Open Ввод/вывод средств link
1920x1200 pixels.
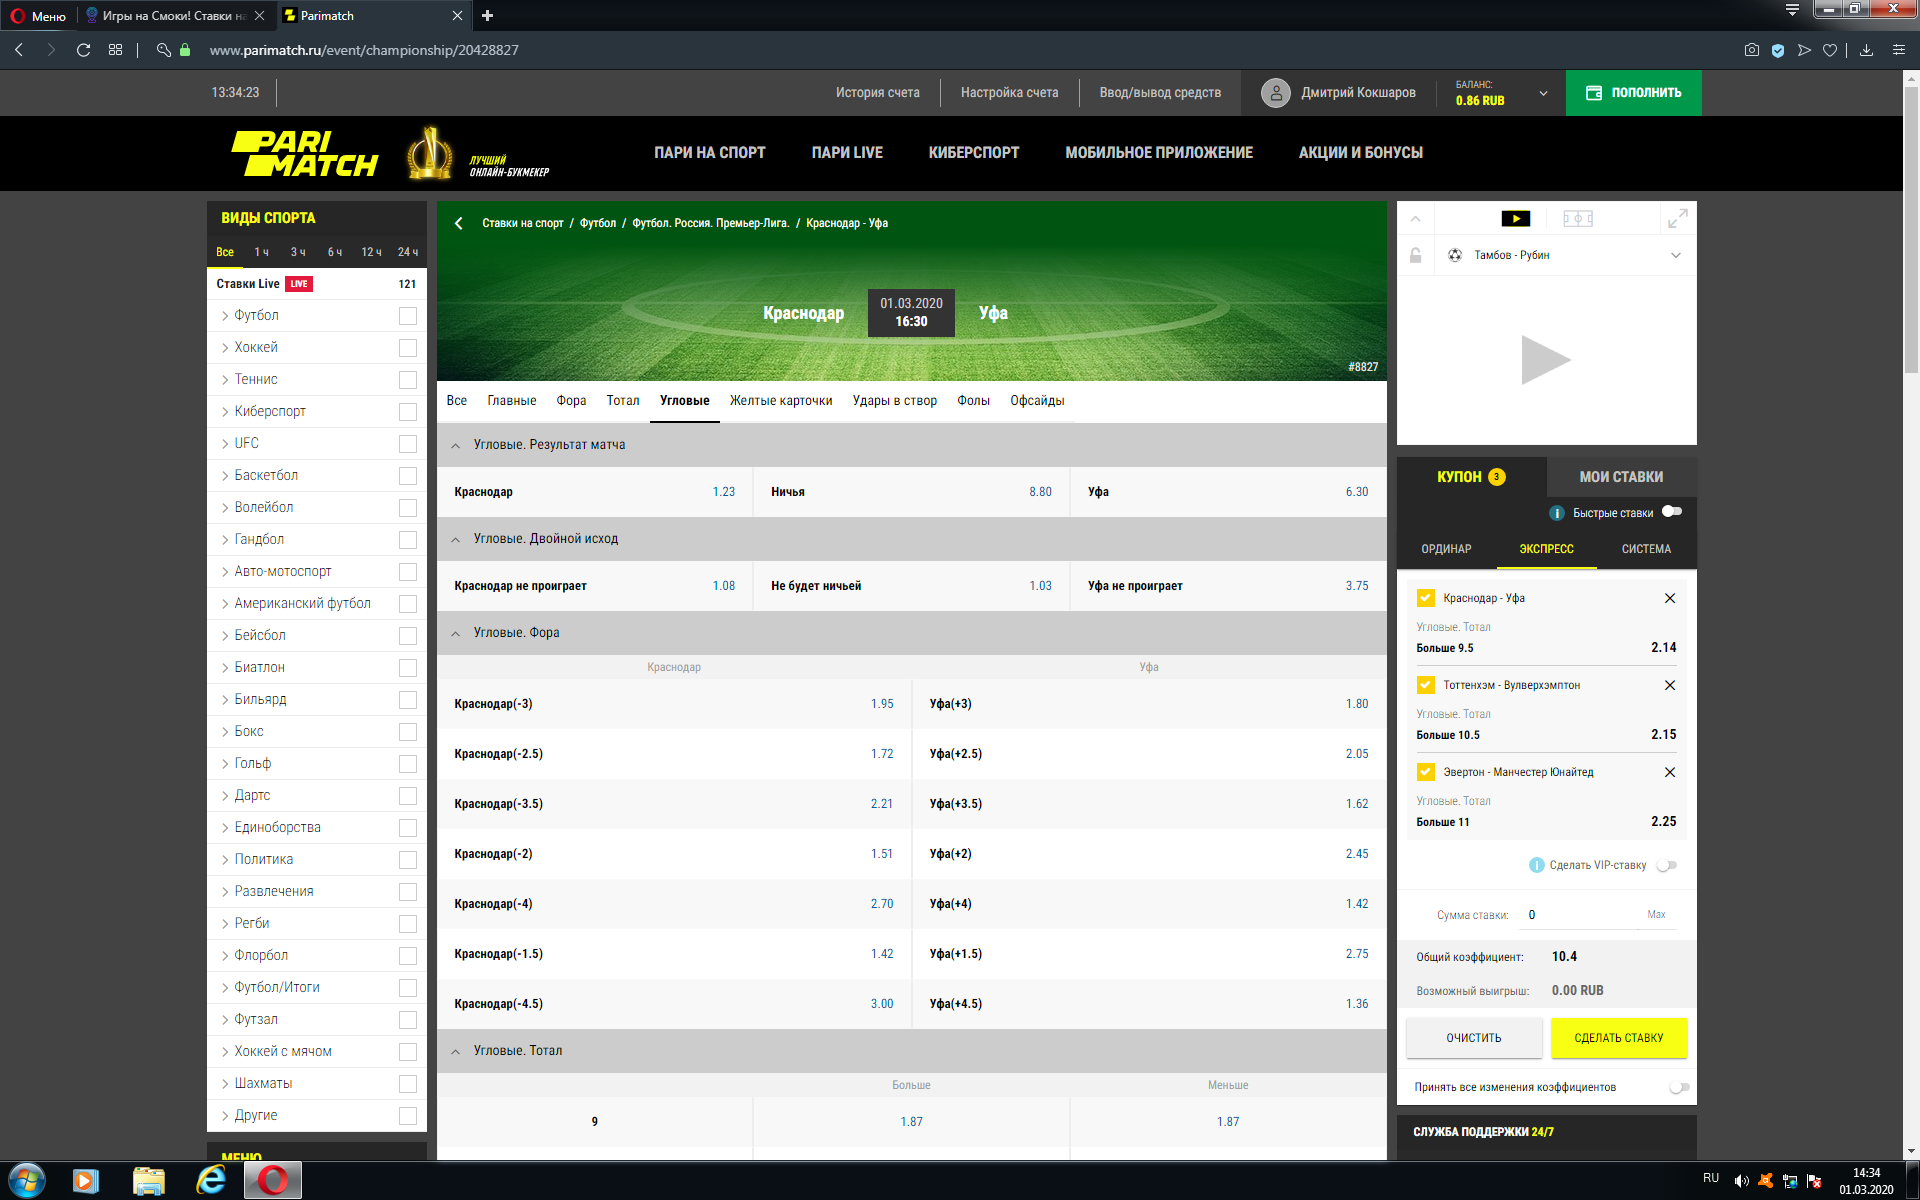pyautogui.click(x=1160, y=93)
